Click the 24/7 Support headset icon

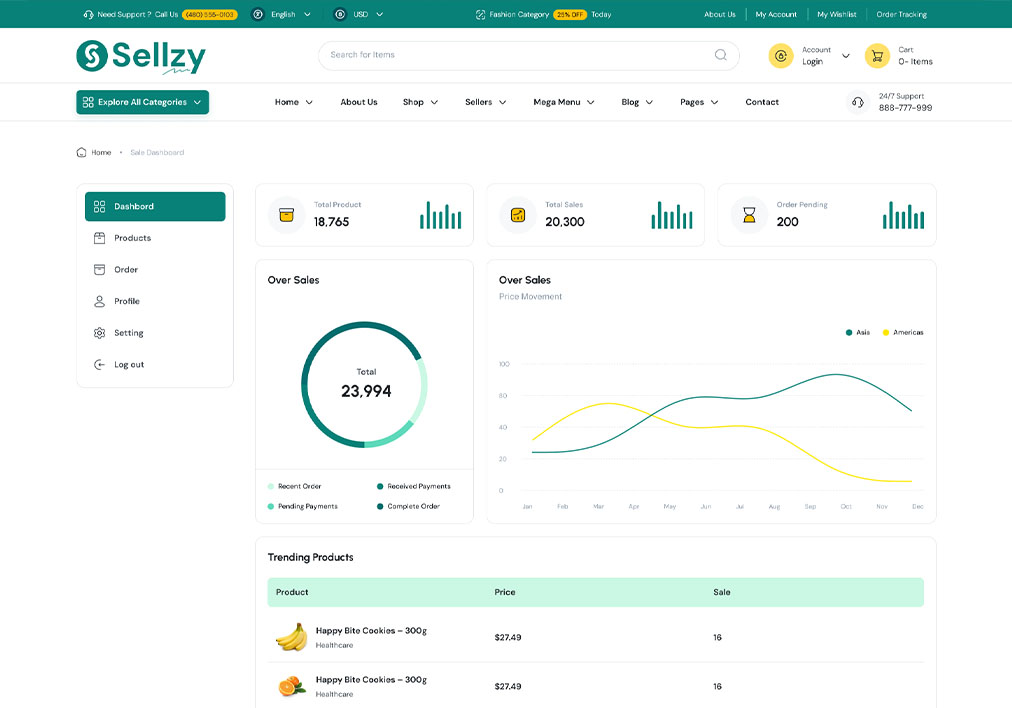pos(857,102)
